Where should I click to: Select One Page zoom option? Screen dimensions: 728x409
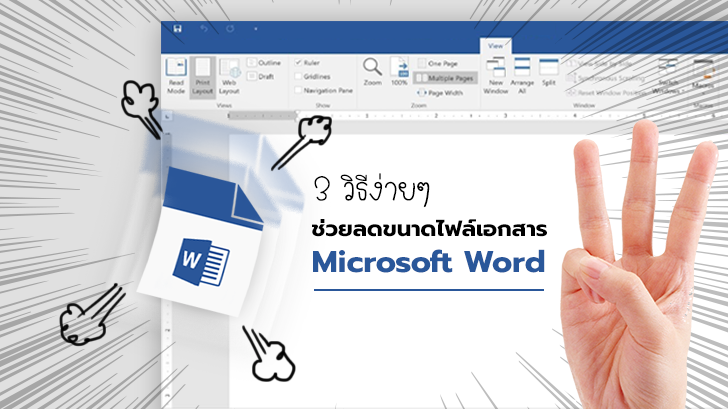[437, 63]
